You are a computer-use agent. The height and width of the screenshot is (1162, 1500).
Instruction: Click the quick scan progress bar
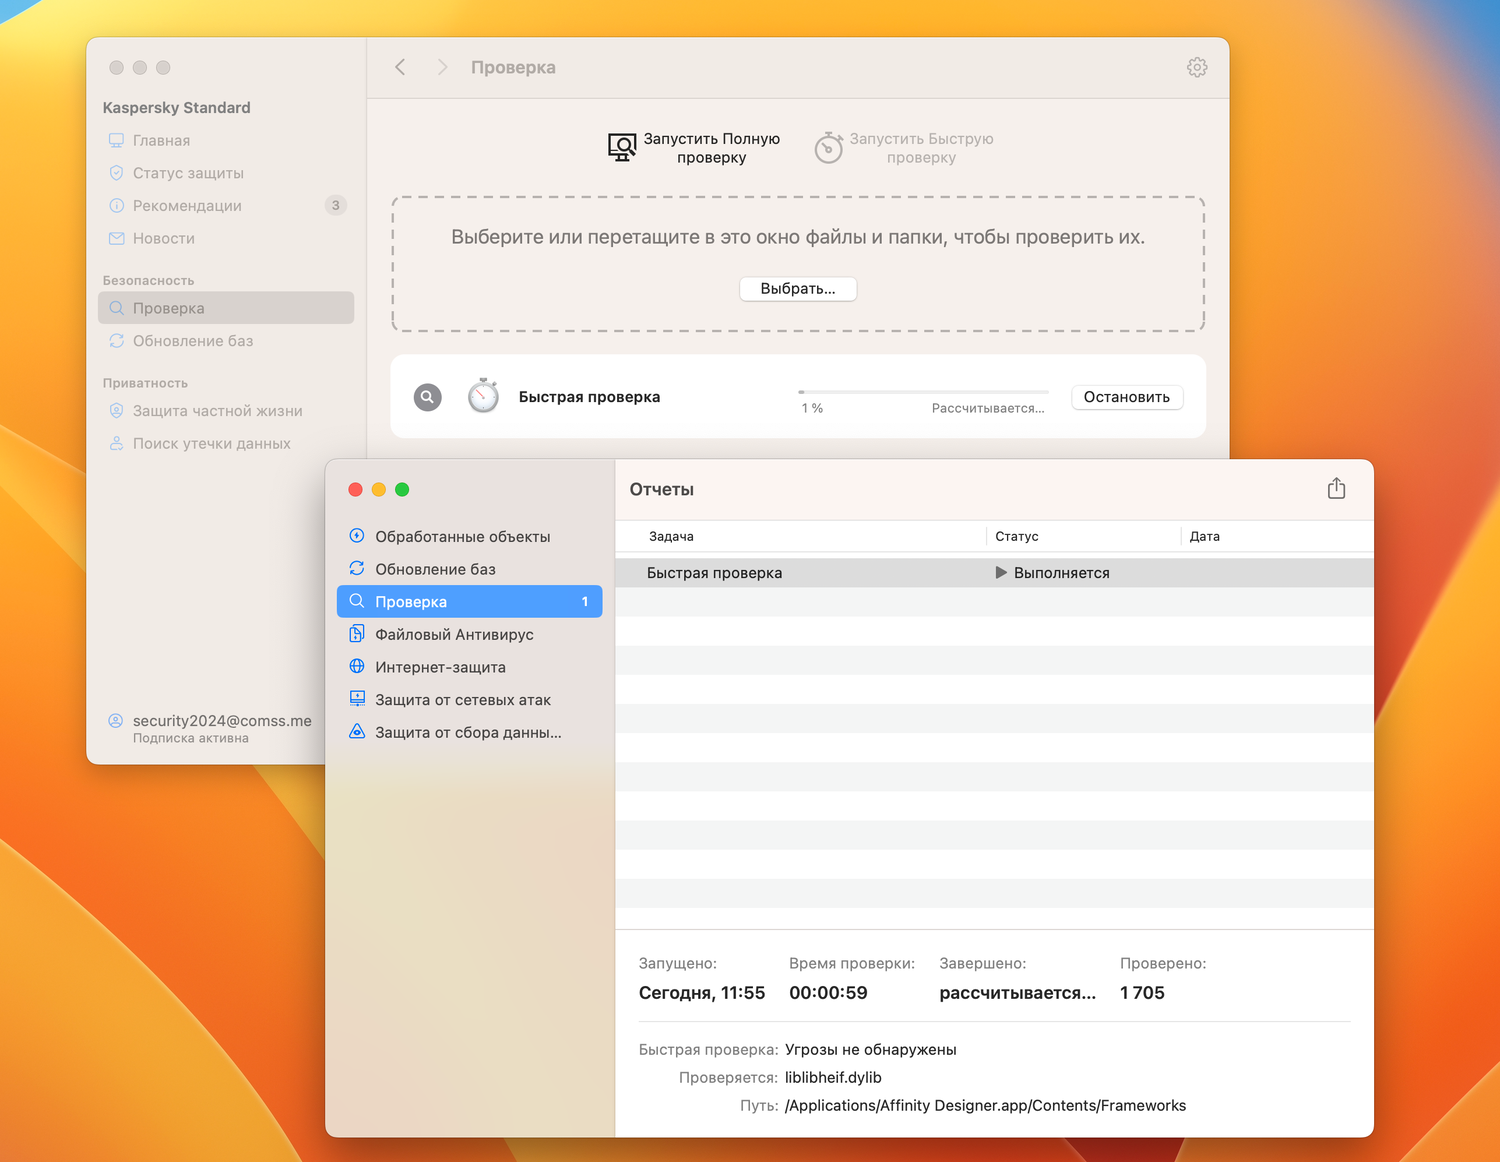(x=923, y=392)
